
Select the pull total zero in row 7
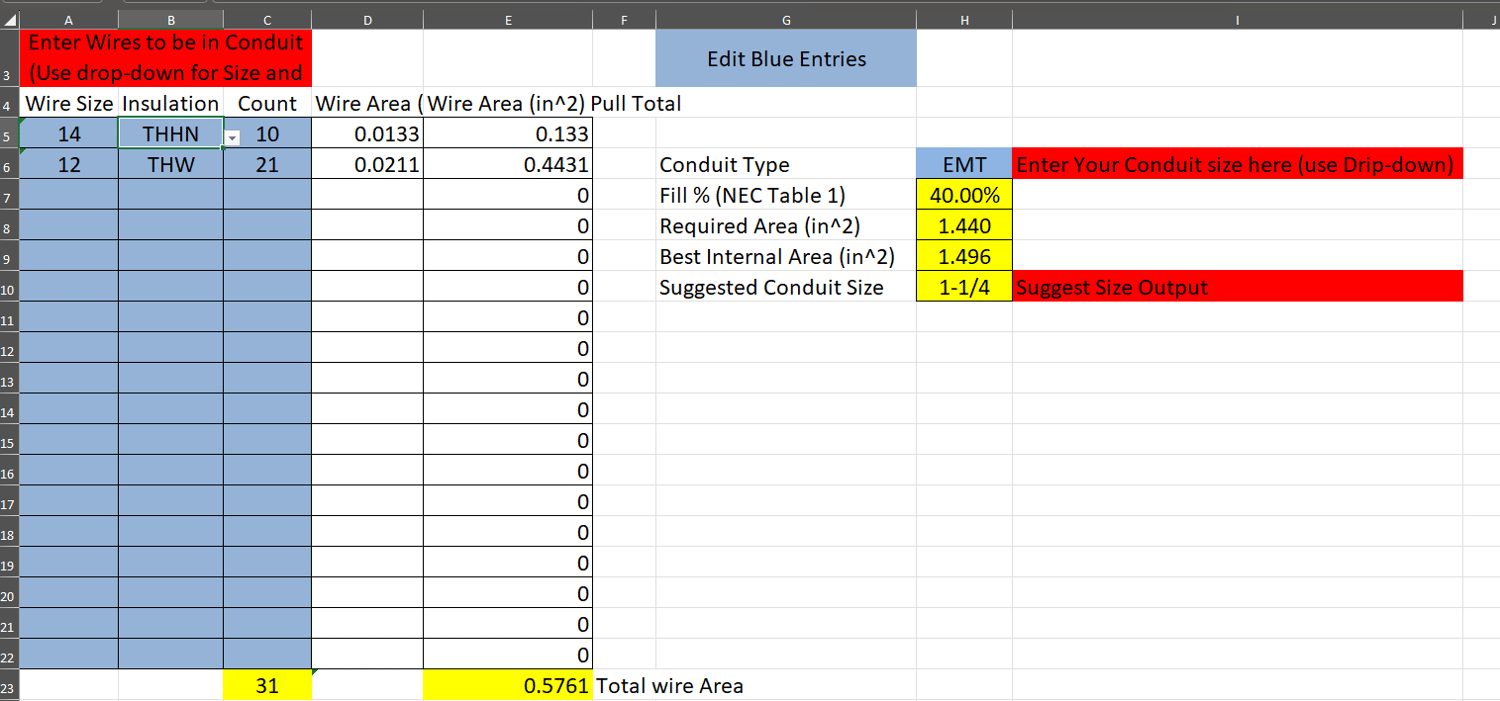(508, 195)
